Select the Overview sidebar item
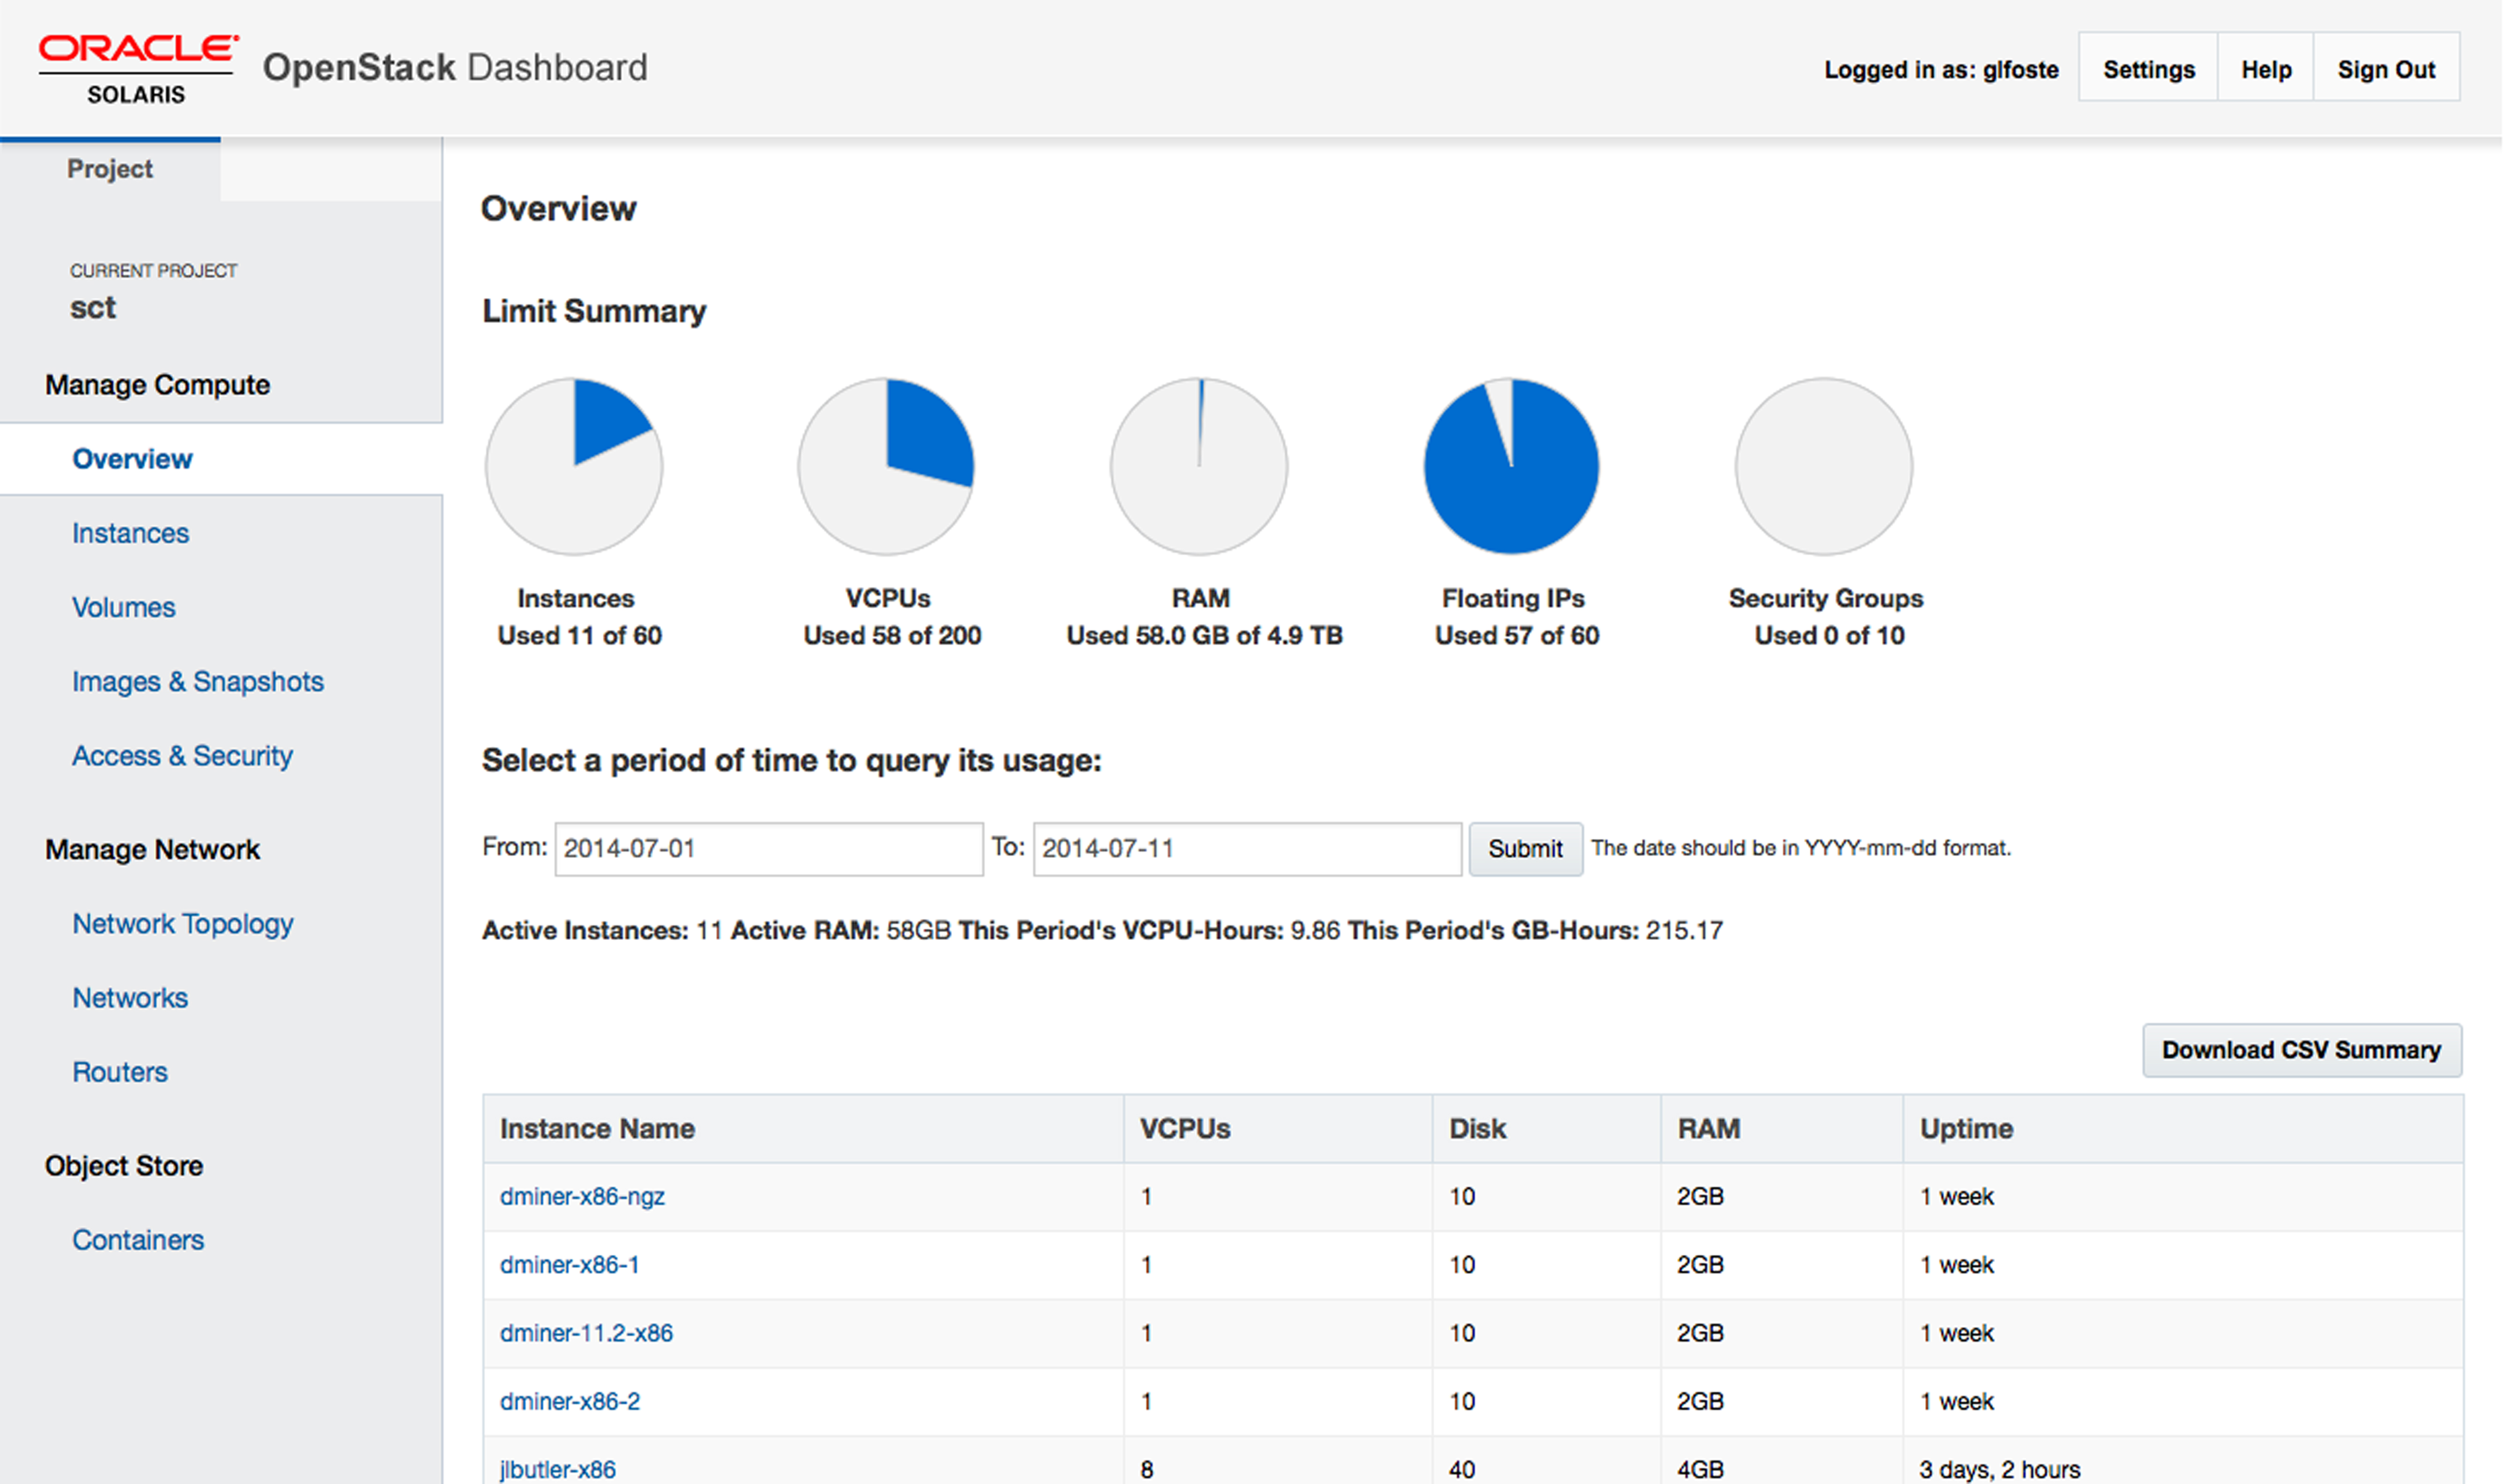Screen dimensions: 2504x1484 (x=132, y=458)
